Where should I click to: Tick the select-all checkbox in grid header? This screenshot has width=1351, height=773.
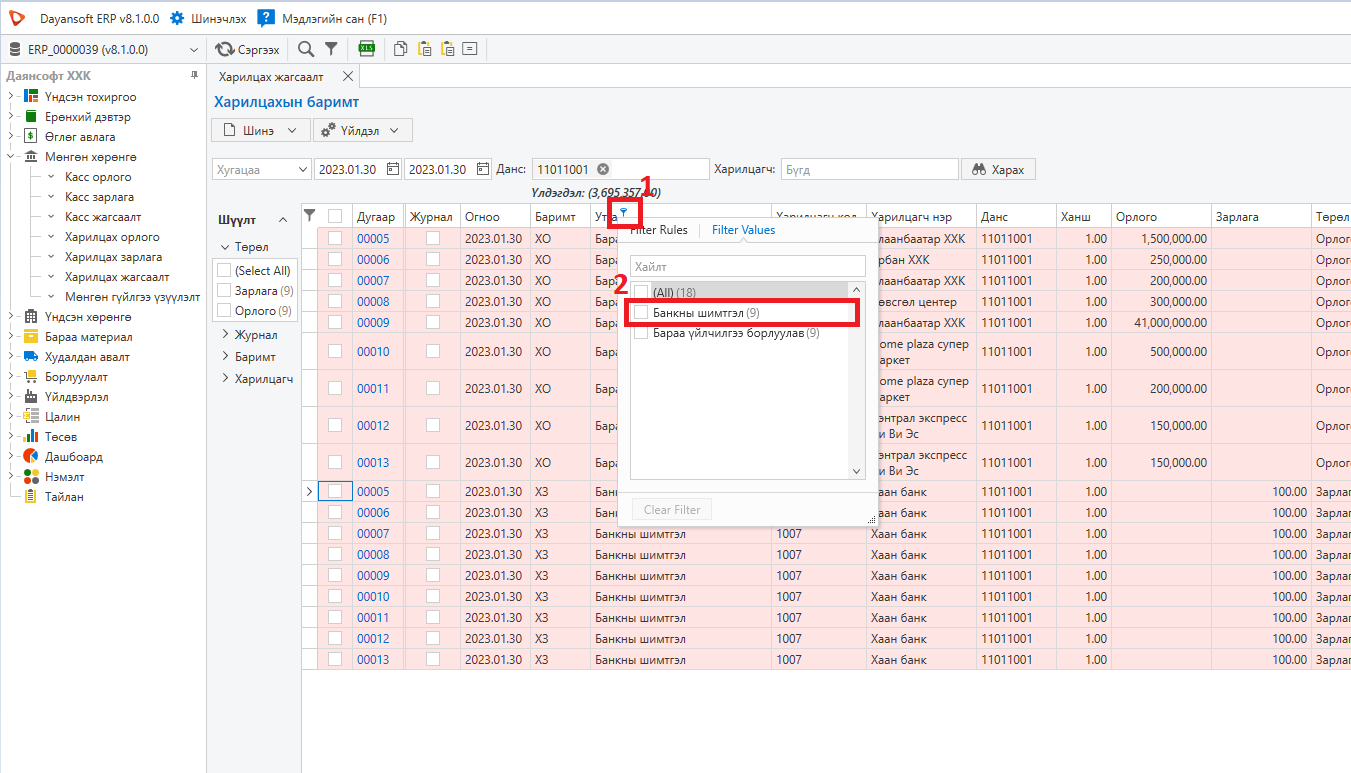[335, 216]
